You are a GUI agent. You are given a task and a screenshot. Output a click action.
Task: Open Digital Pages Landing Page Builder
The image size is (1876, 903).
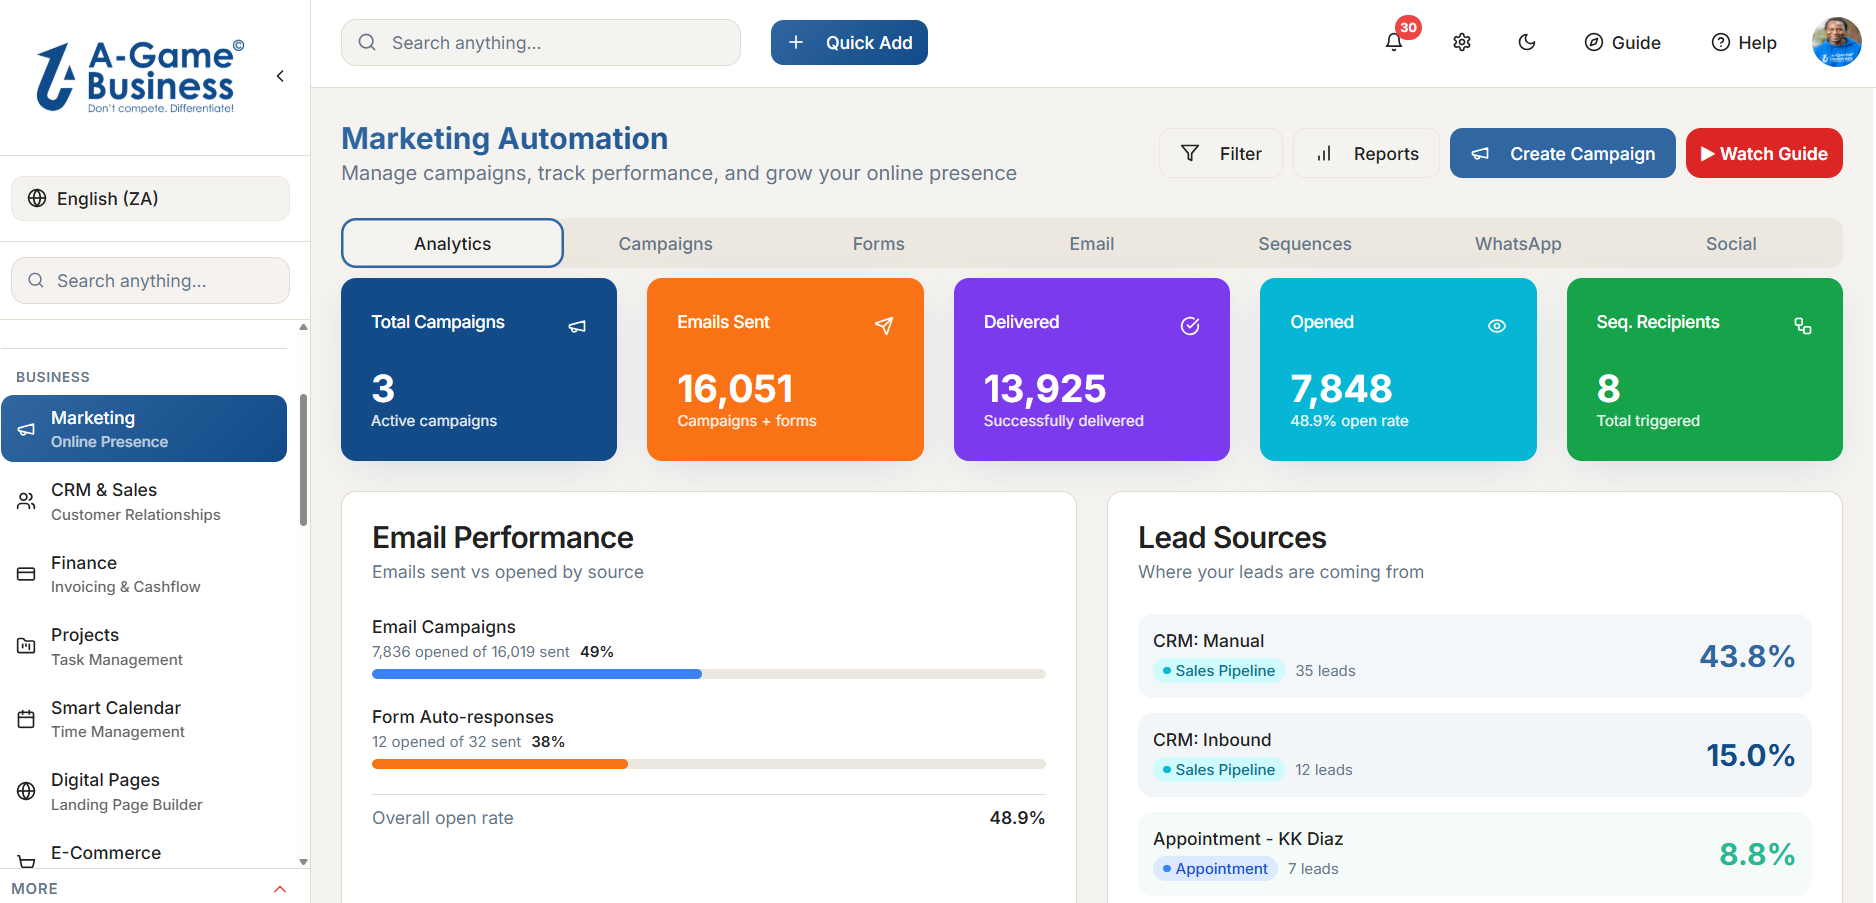(x=144, y=792)
